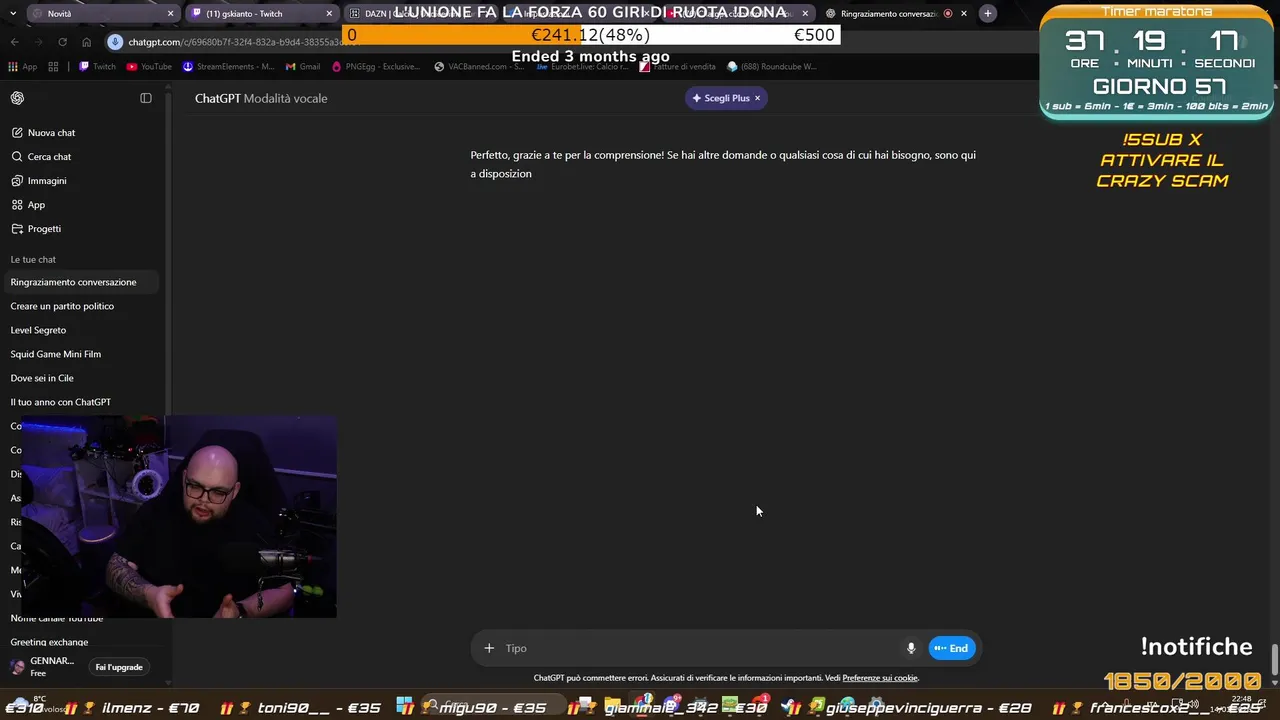Open the Progetti section

point(36,228)
